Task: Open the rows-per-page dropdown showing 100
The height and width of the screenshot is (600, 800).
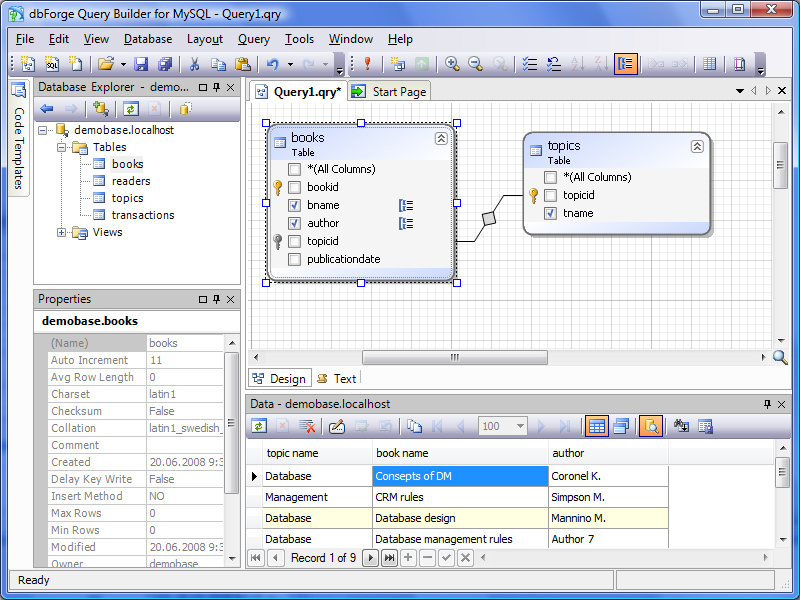Action: click(520, 426)
